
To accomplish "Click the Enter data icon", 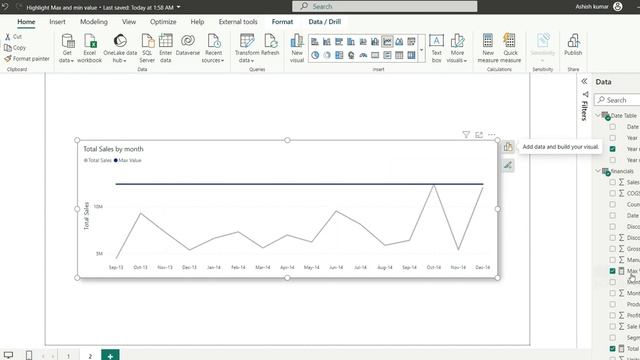I will click(165, 41).
